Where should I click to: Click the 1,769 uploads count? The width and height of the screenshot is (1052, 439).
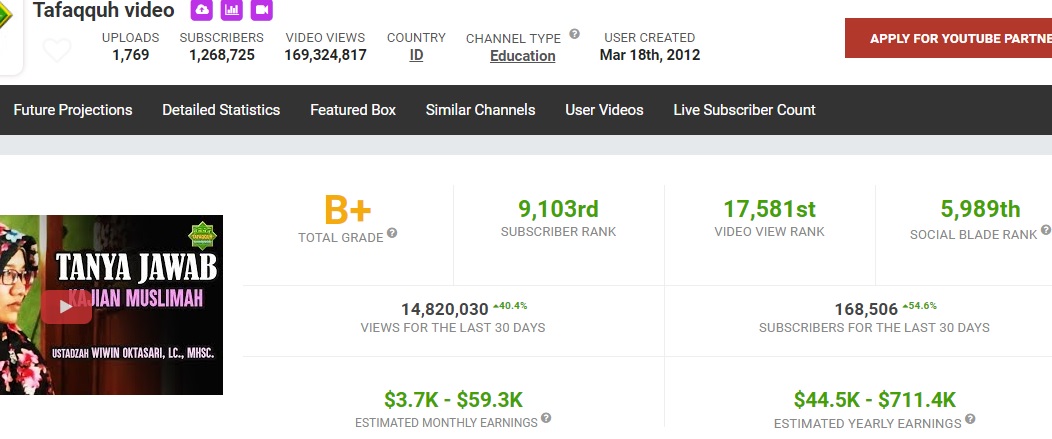[x=131, y=55]
